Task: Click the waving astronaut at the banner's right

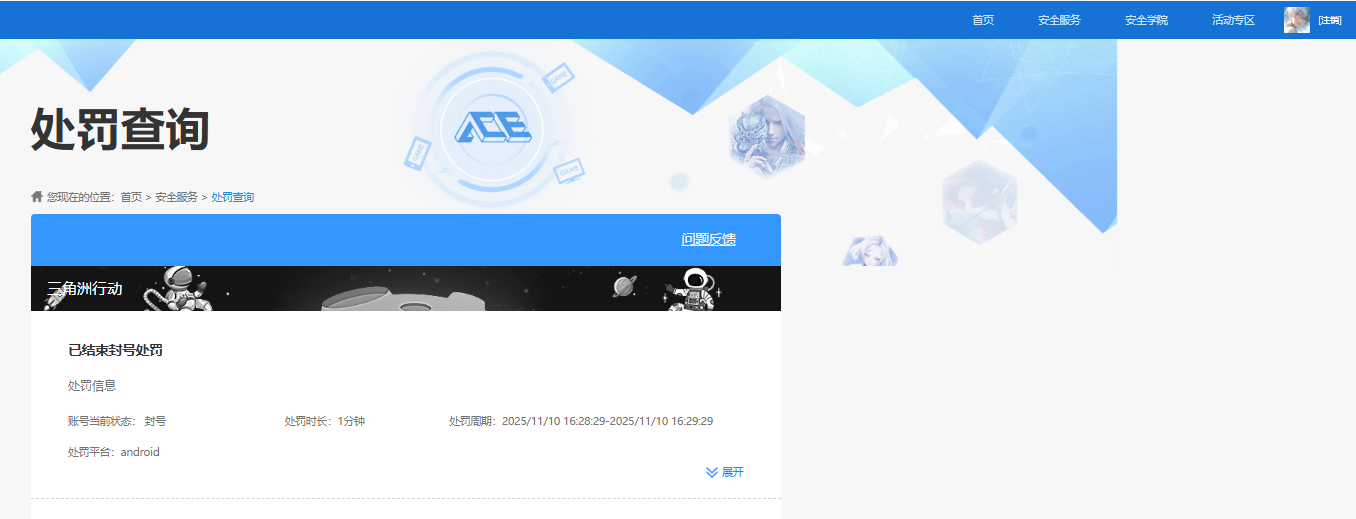Action: coord(694,289)
